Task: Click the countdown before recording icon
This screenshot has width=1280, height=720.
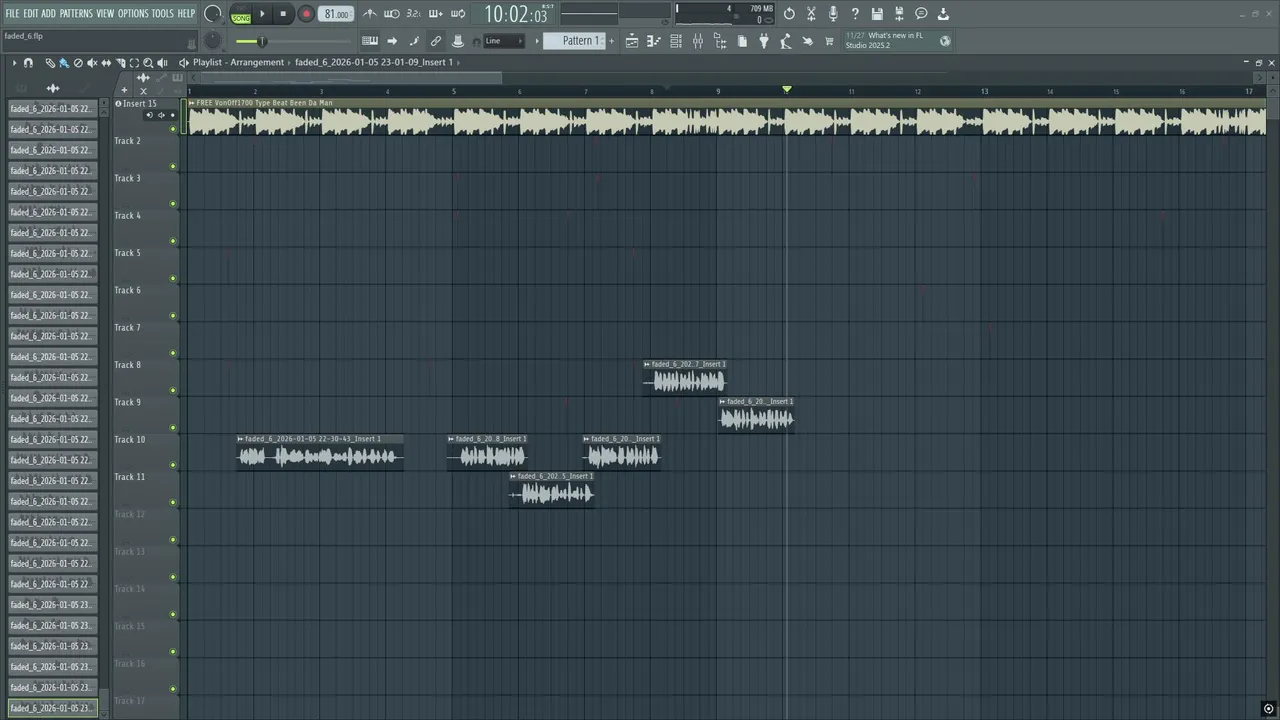Action: coord(414,14)
